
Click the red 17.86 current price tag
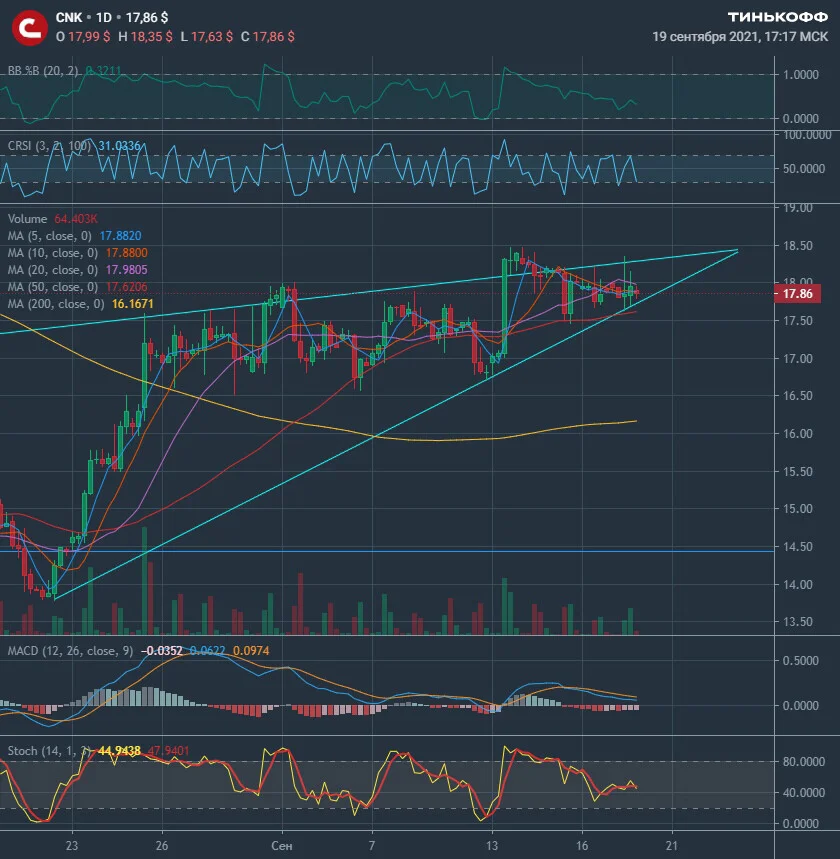(797, 294)
